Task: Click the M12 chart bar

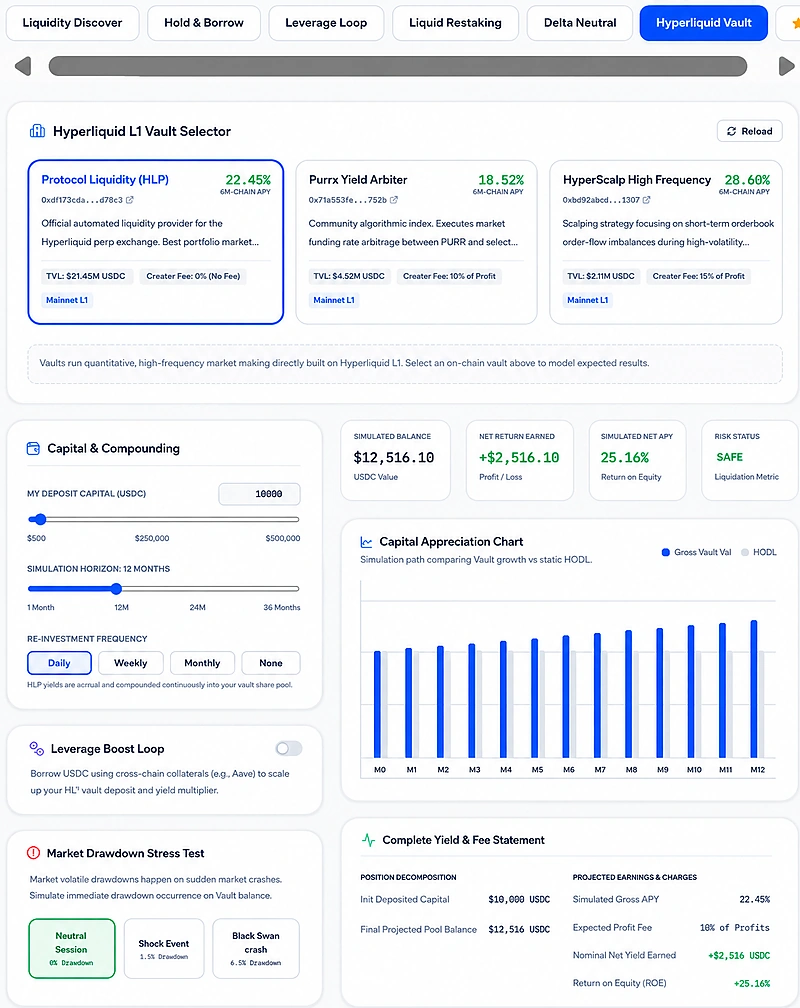Action: pos(754,689)
